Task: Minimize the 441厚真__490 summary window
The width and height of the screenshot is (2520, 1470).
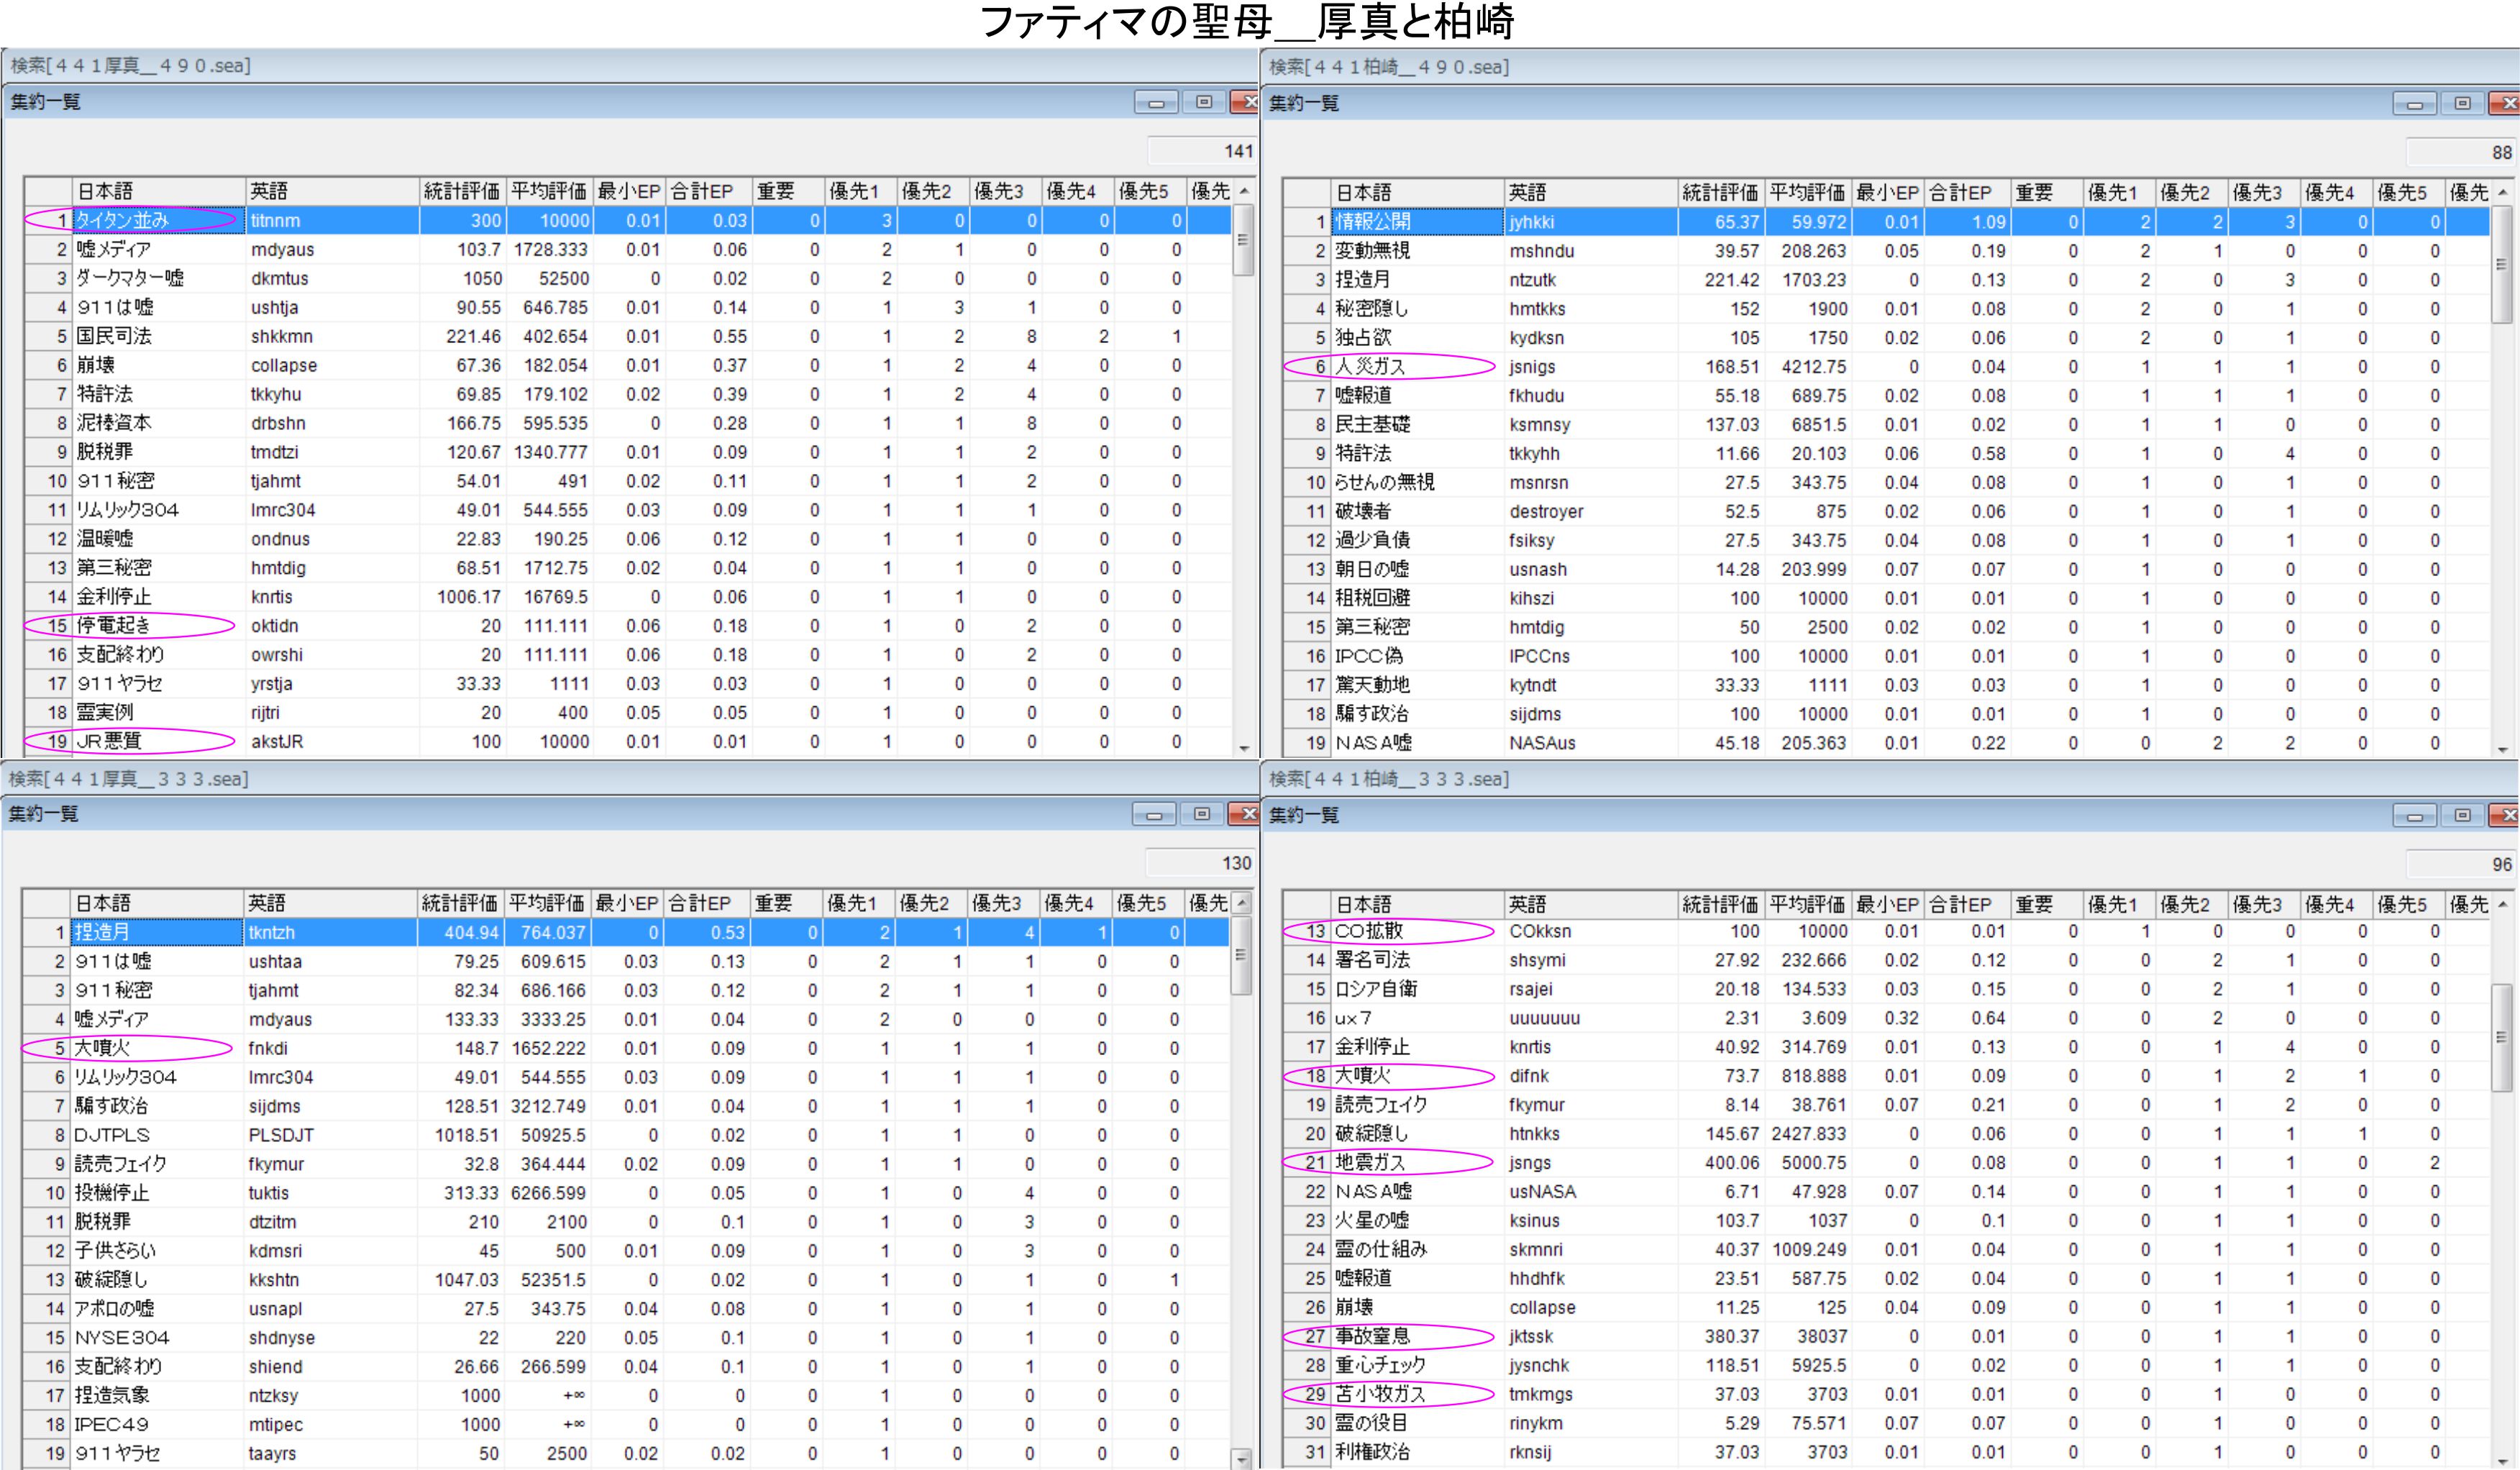Action: click(1156, 102)
